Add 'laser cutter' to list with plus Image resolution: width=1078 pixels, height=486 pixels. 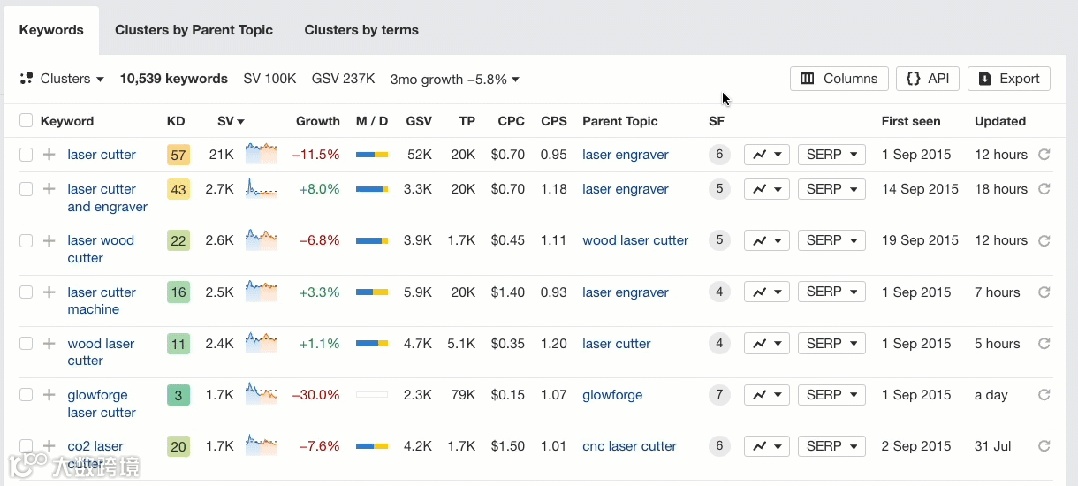pyautogui.click(x=49, y=155)
